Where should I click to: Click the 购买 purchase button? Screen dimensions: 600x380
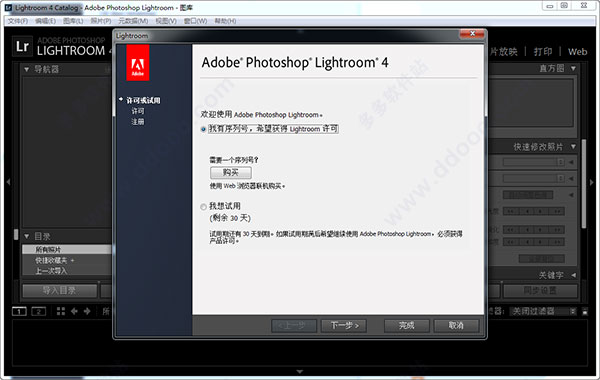[x=231, y=173]
